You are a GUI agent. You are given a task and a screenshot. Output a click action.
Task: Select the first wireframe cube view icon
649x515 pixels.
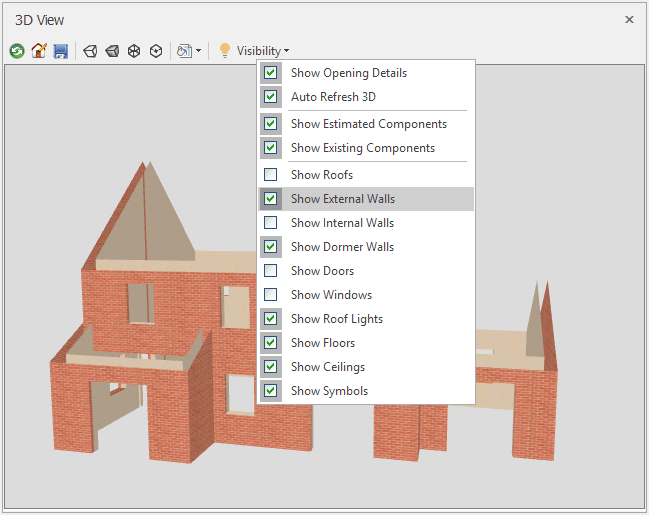tap(90, 51)
